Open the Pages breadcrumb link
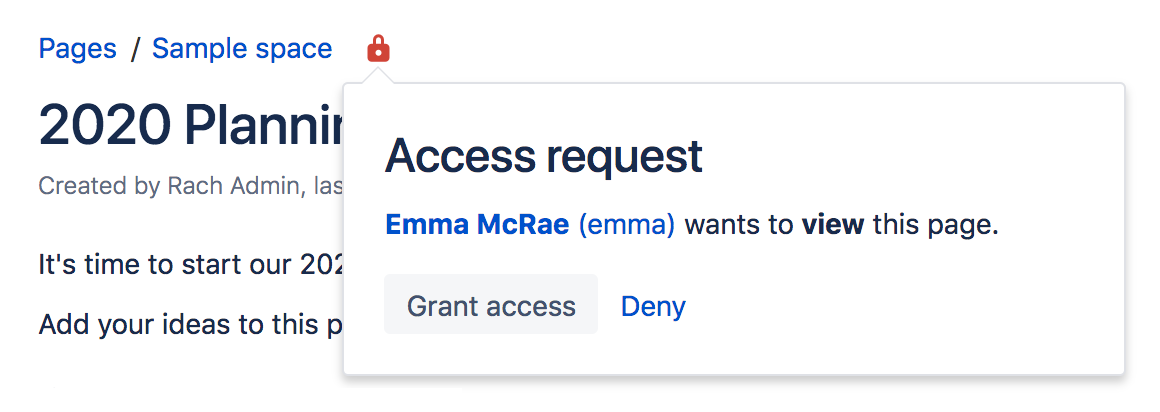This screenshot has height=412, width=1160. [x=78, y=48]
